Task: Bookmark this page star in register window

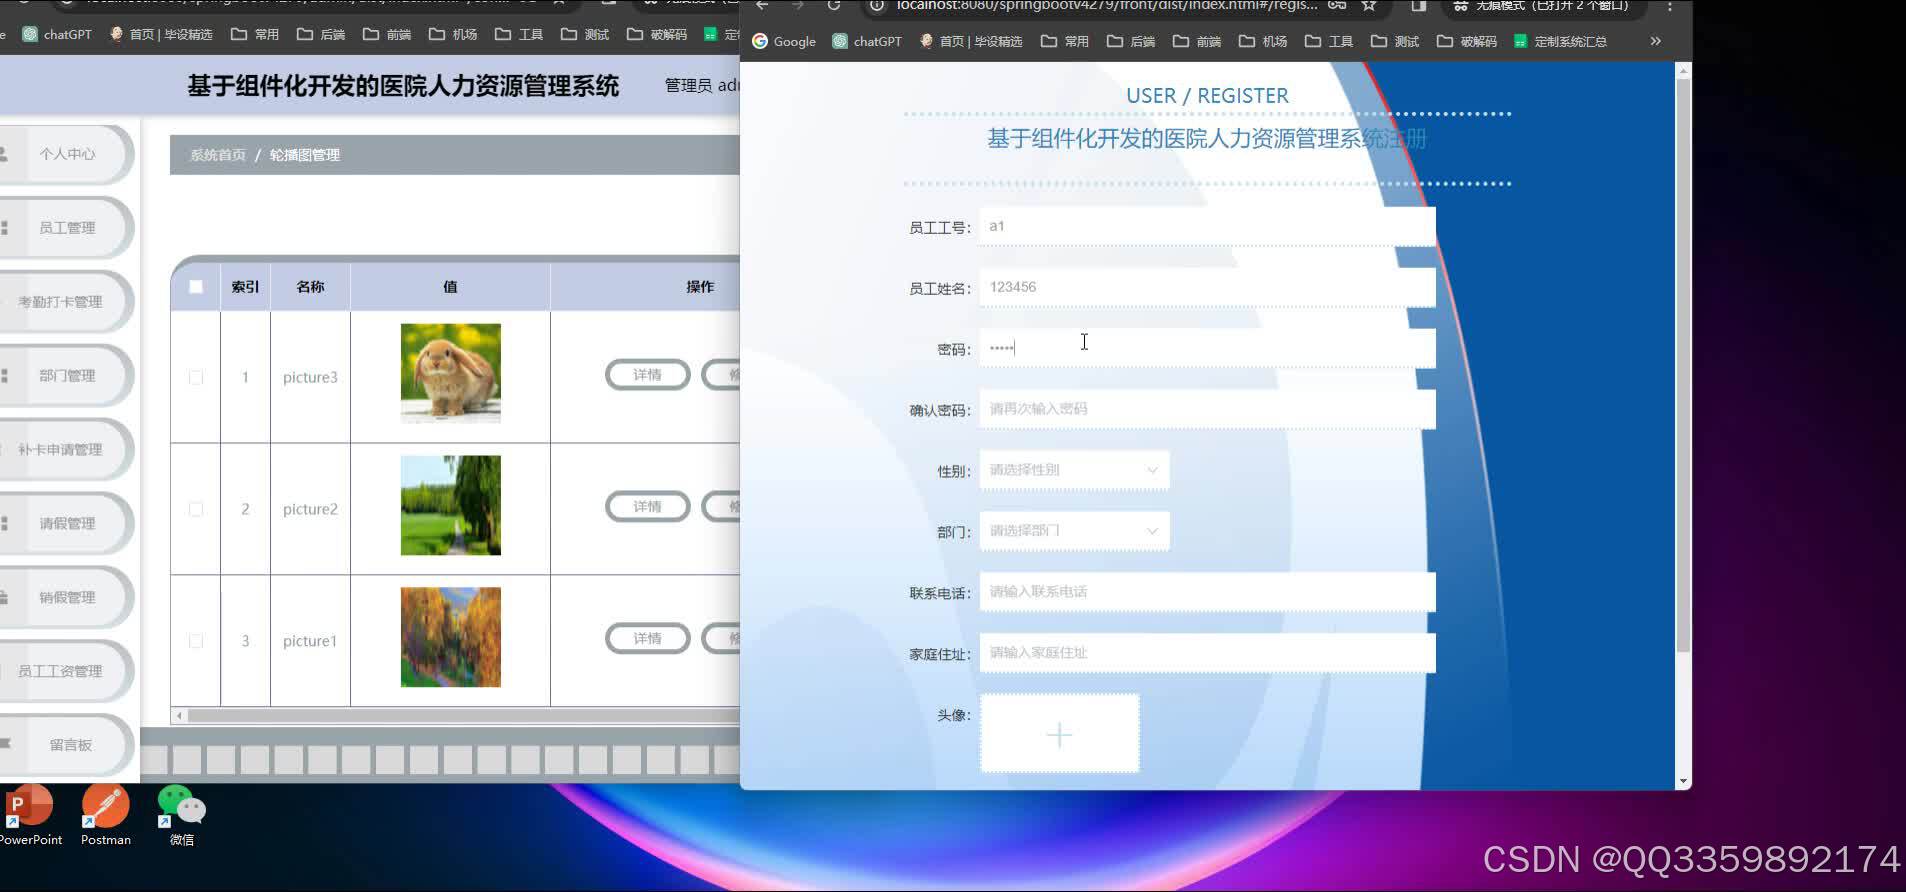Action: [1369, 6]
